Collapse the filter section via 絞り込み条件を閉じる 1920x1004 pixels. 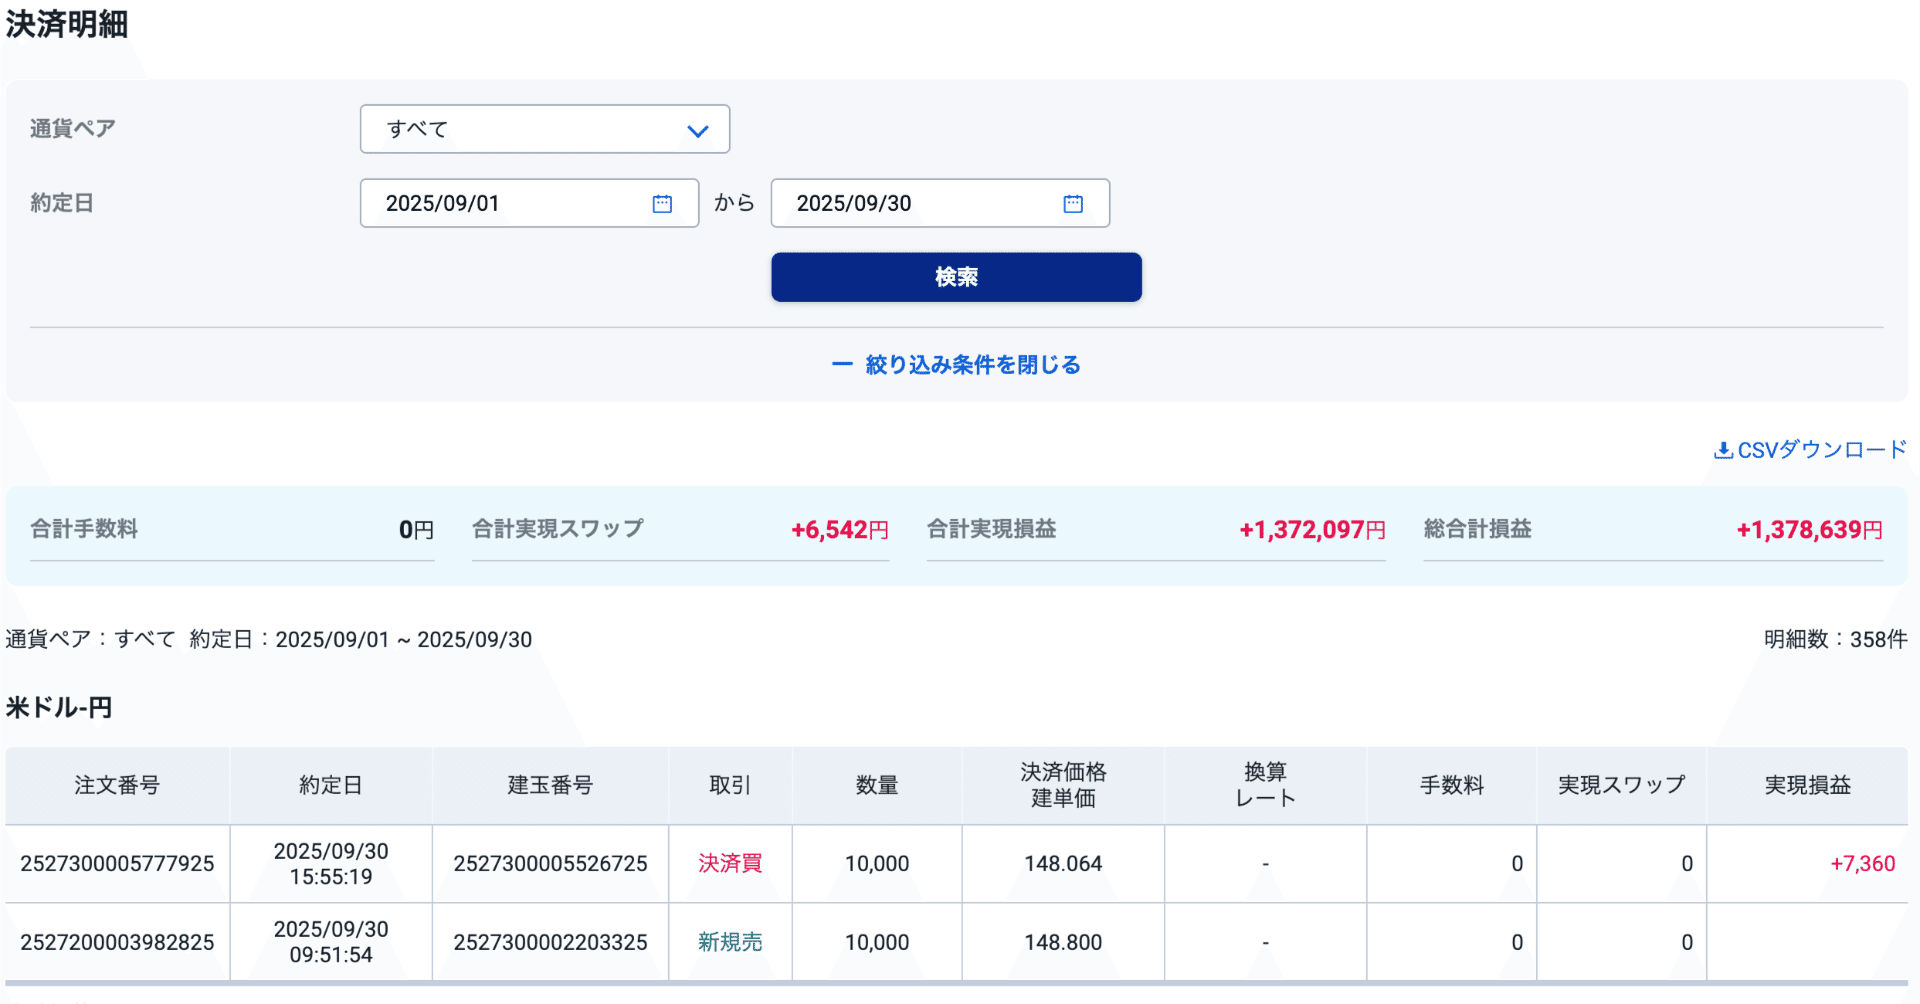point(971,364)
